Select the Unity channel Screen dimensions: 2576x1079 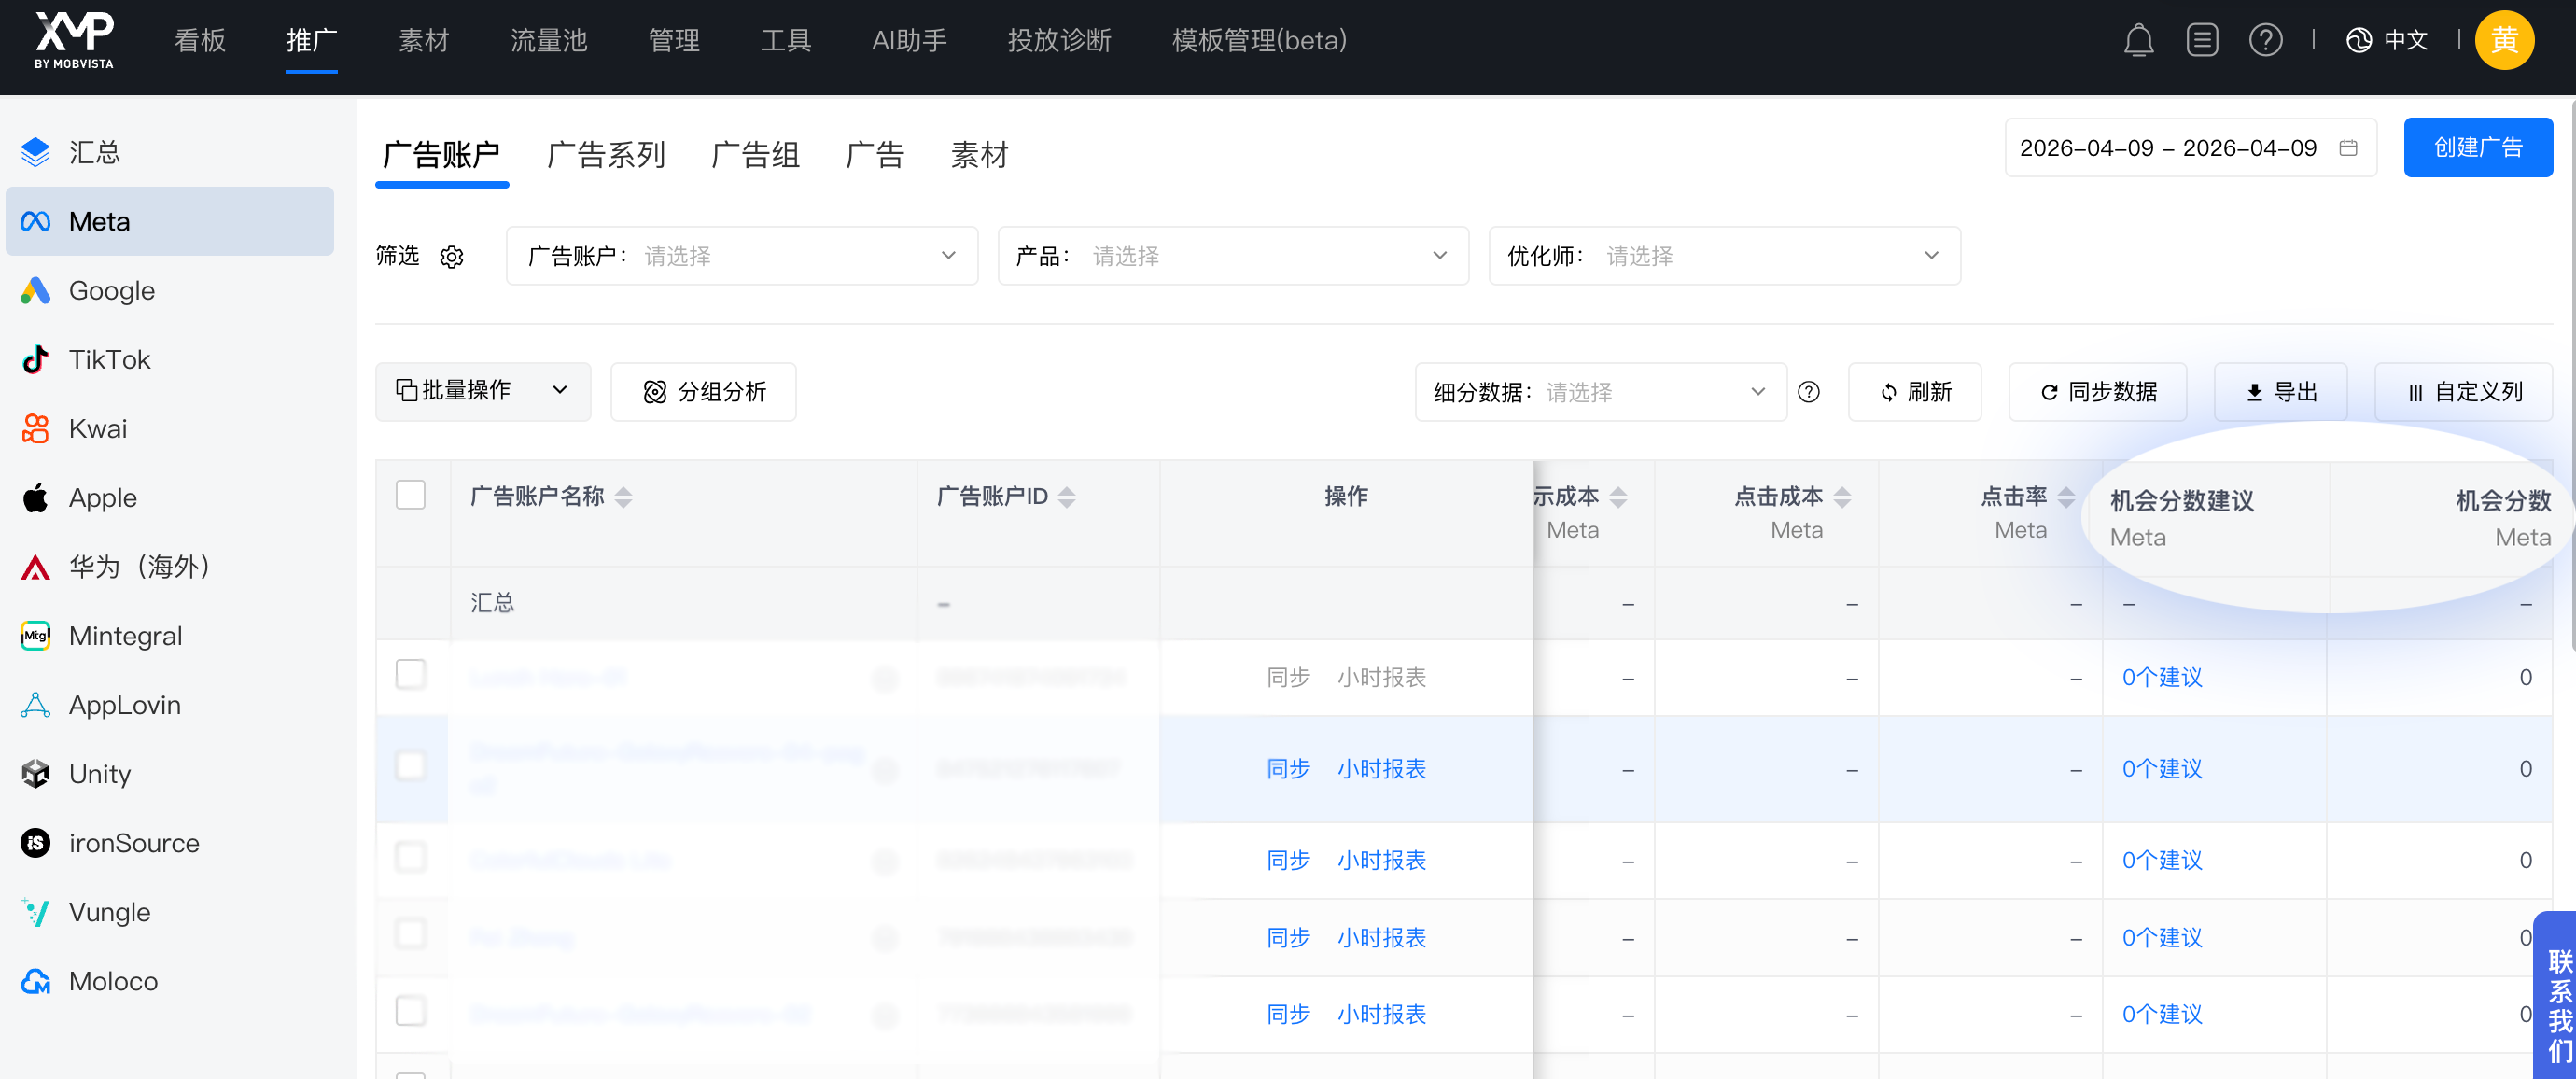[x=99, y=773]
